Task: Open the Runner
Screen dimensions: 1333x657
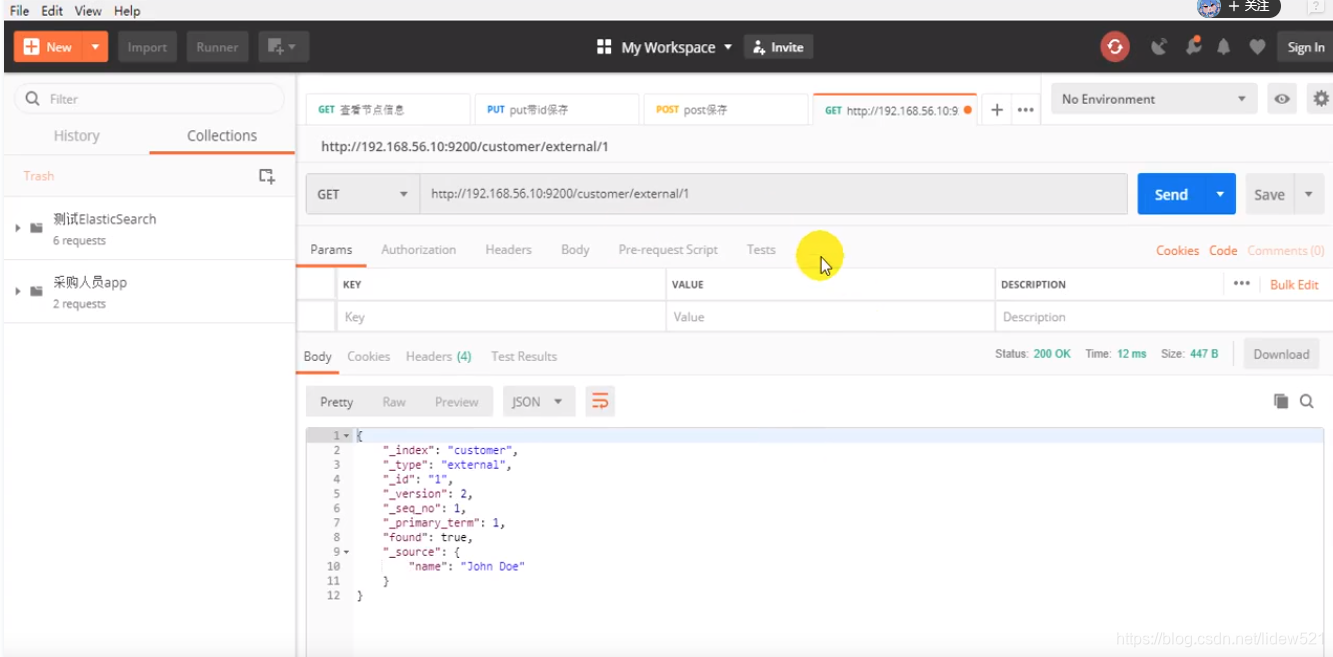Action: [217, 47]
